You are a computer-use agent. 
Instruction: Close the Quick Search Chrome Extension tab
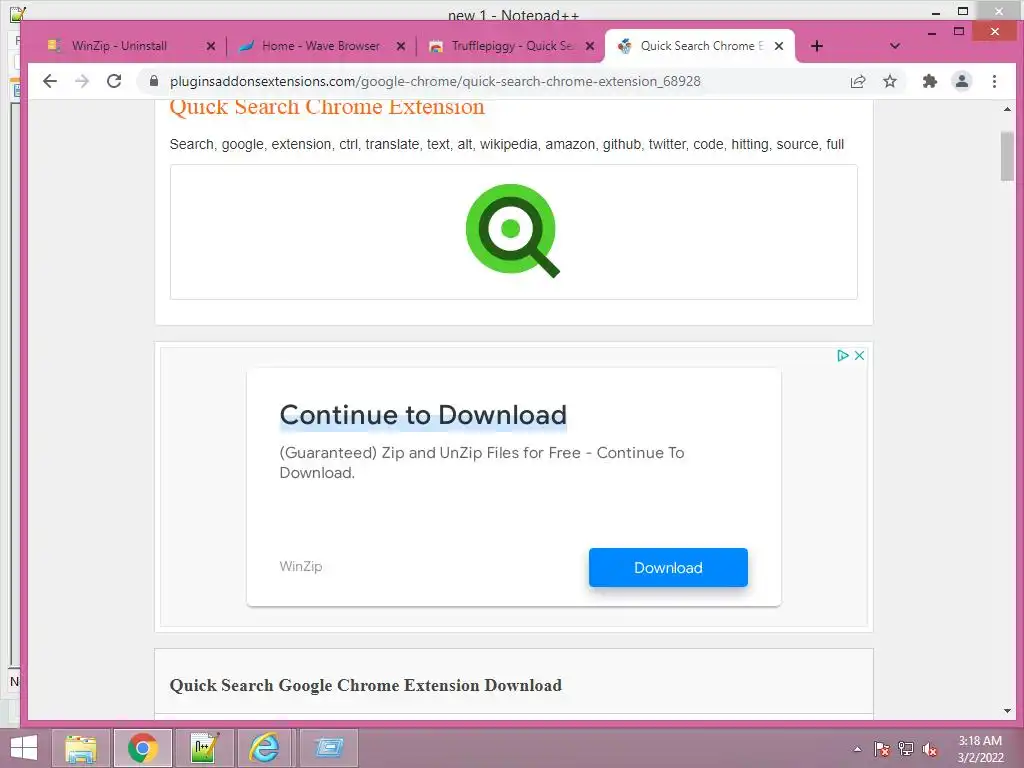pos(778,46)
